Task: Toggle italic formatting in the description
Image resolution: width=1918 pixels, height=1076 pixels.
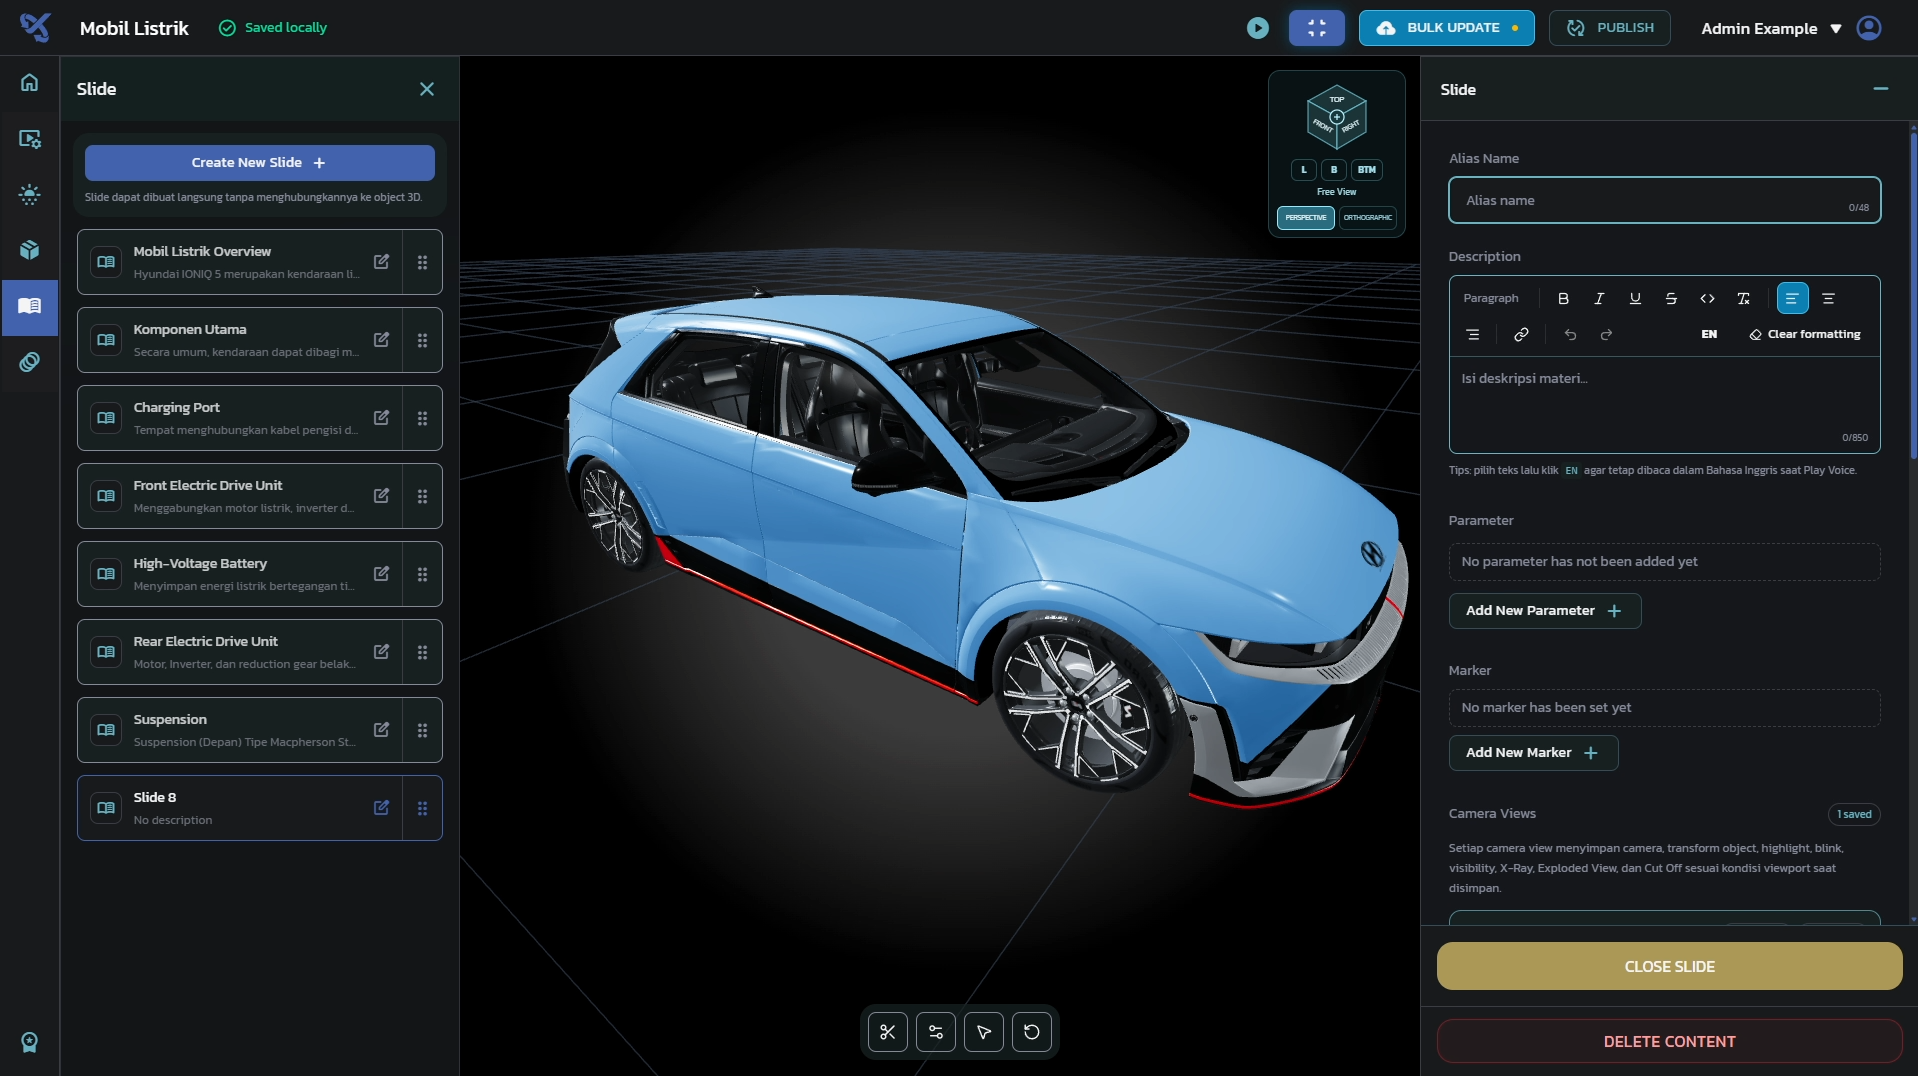Action: pyautogui.click(x=1599, y=298)
